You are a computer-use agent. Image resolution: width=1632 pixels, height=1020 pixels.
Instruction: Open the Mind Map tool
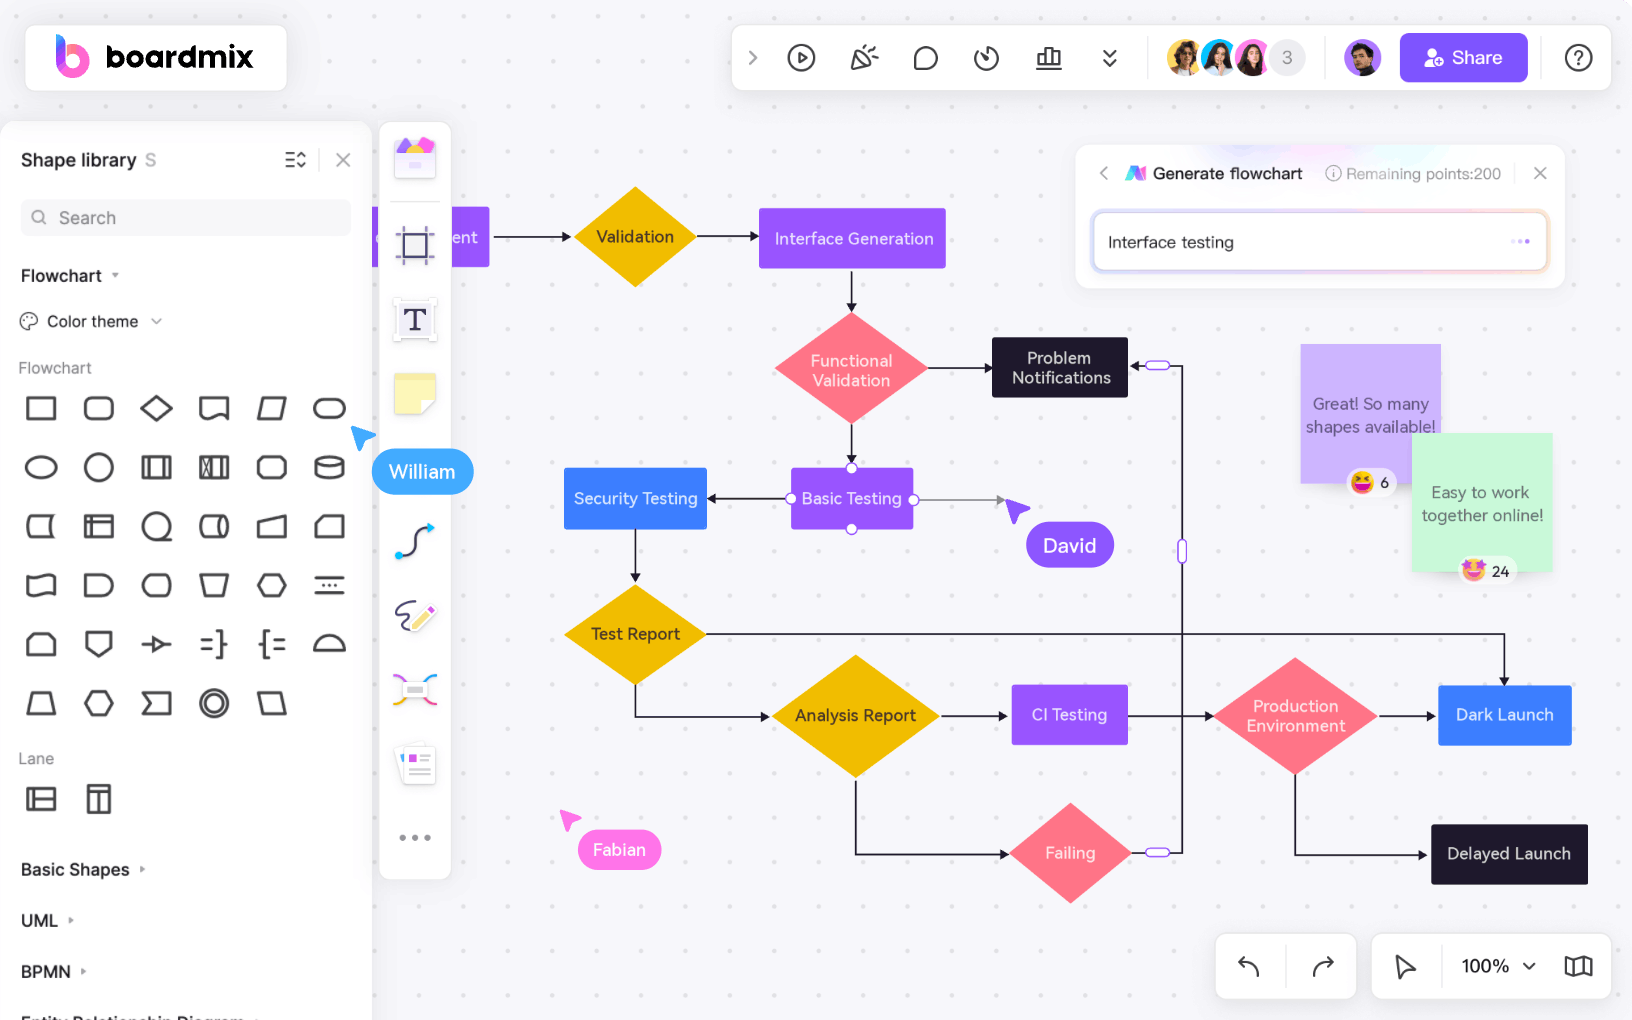[x=414, y=689]
